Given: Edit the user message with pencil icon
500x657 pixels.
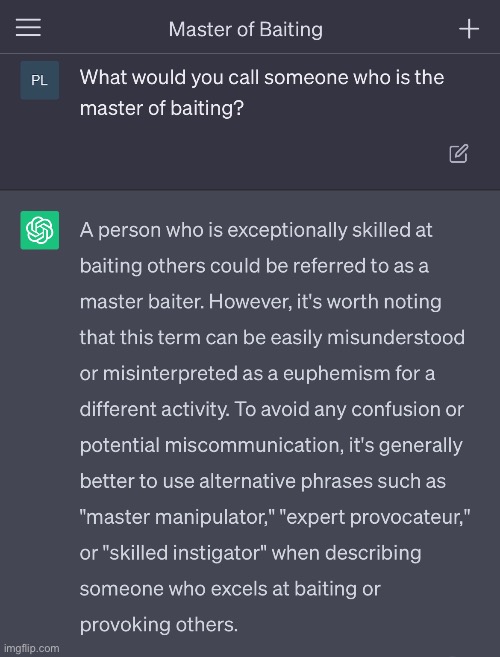Looking at the screenshot, I should pyautogui.click(x=459, y=153).
